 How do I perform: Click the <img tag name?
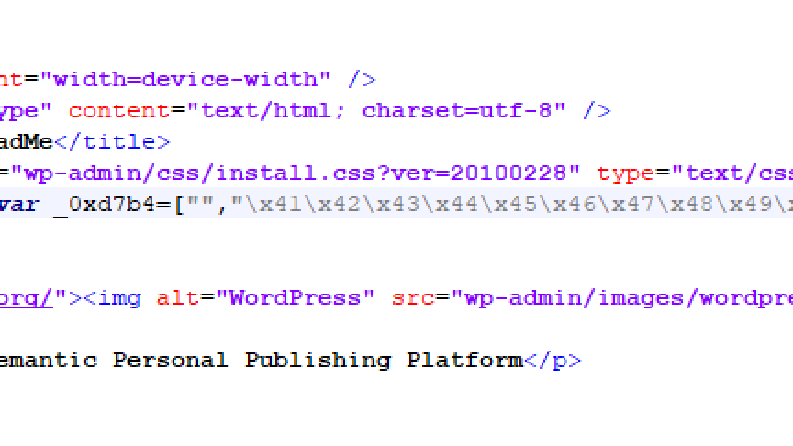[112, 299]
